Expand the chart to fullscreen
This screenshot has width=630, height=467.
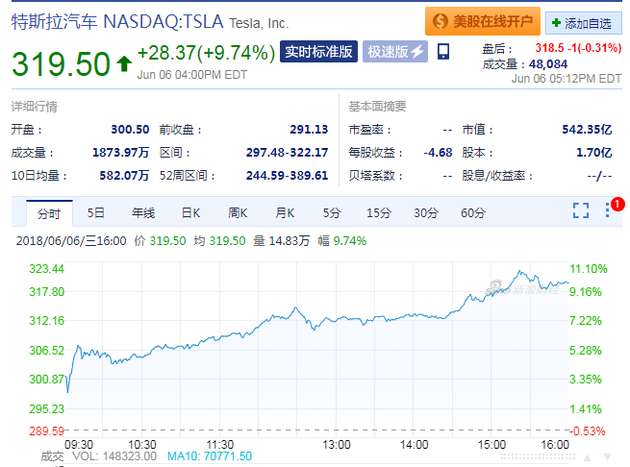click(x=581, y=211)
